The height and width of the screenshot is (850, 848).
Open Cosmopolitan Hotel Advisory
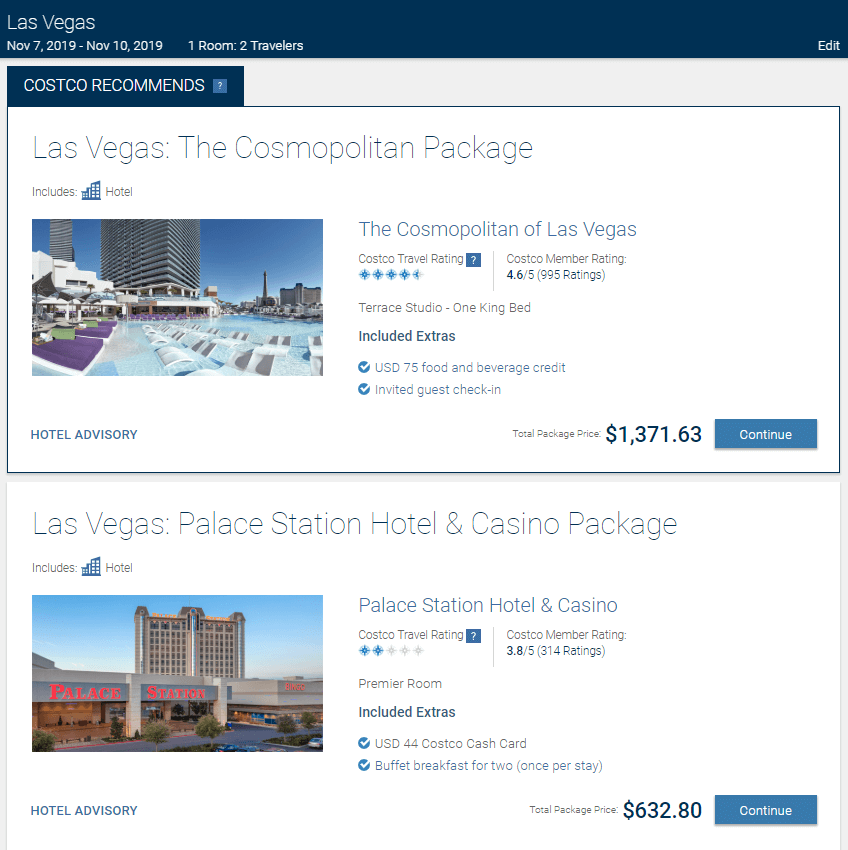84,435
